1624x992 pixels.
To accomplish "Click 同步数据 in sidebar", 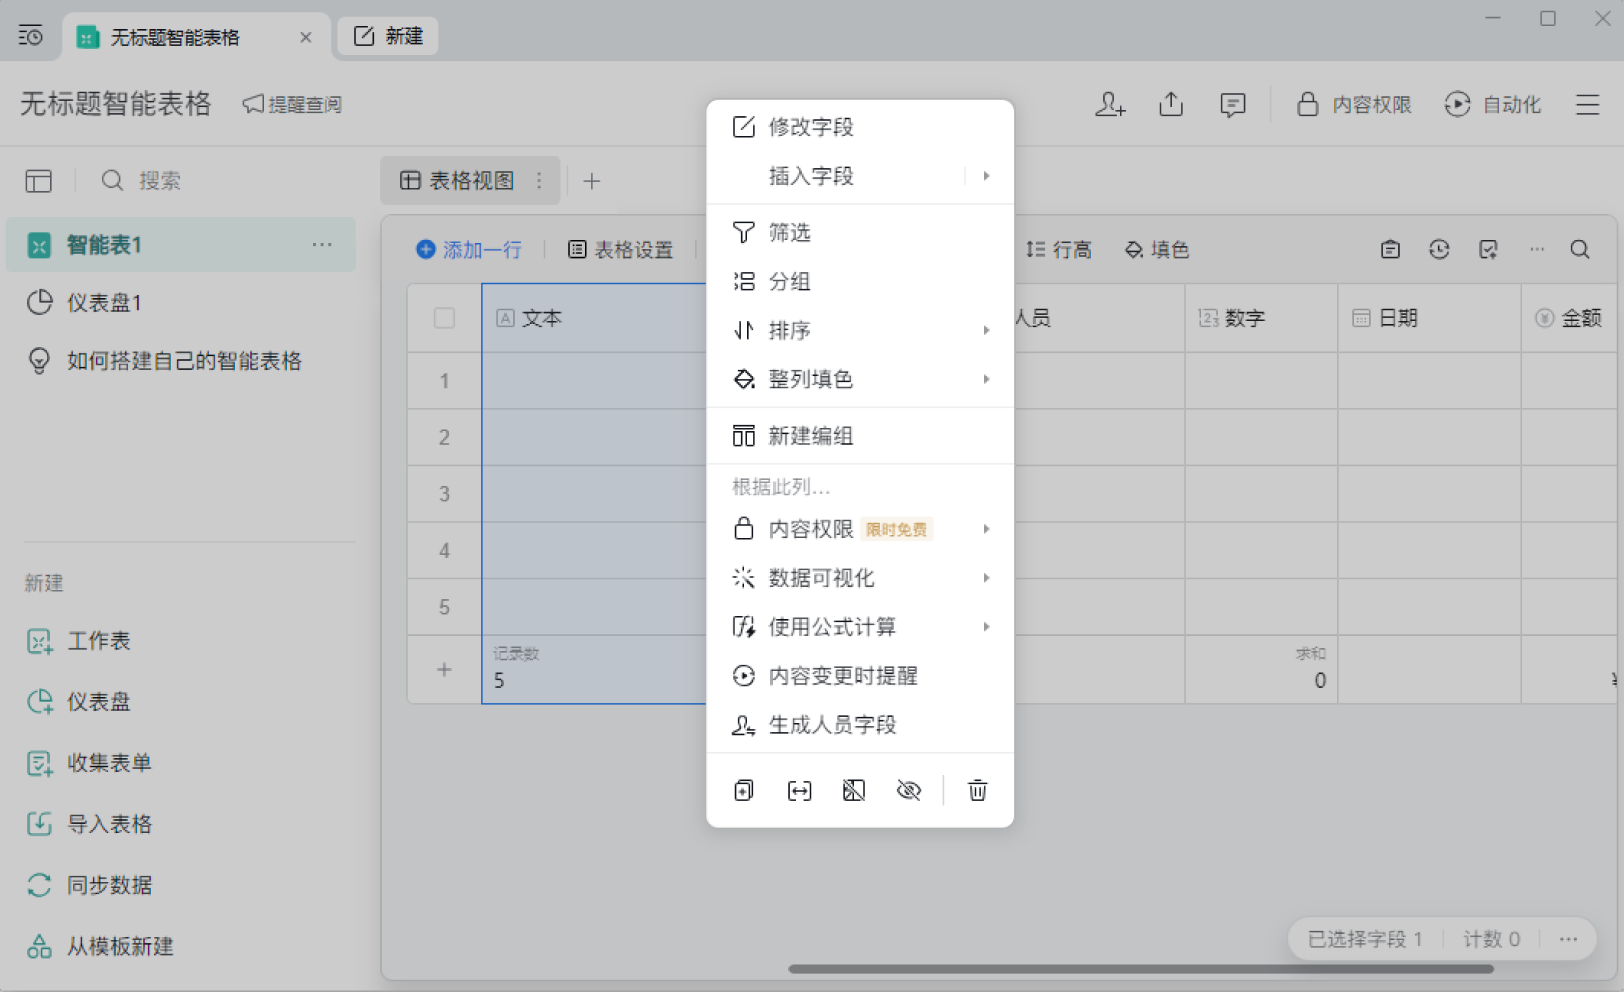I will point(89,885).
